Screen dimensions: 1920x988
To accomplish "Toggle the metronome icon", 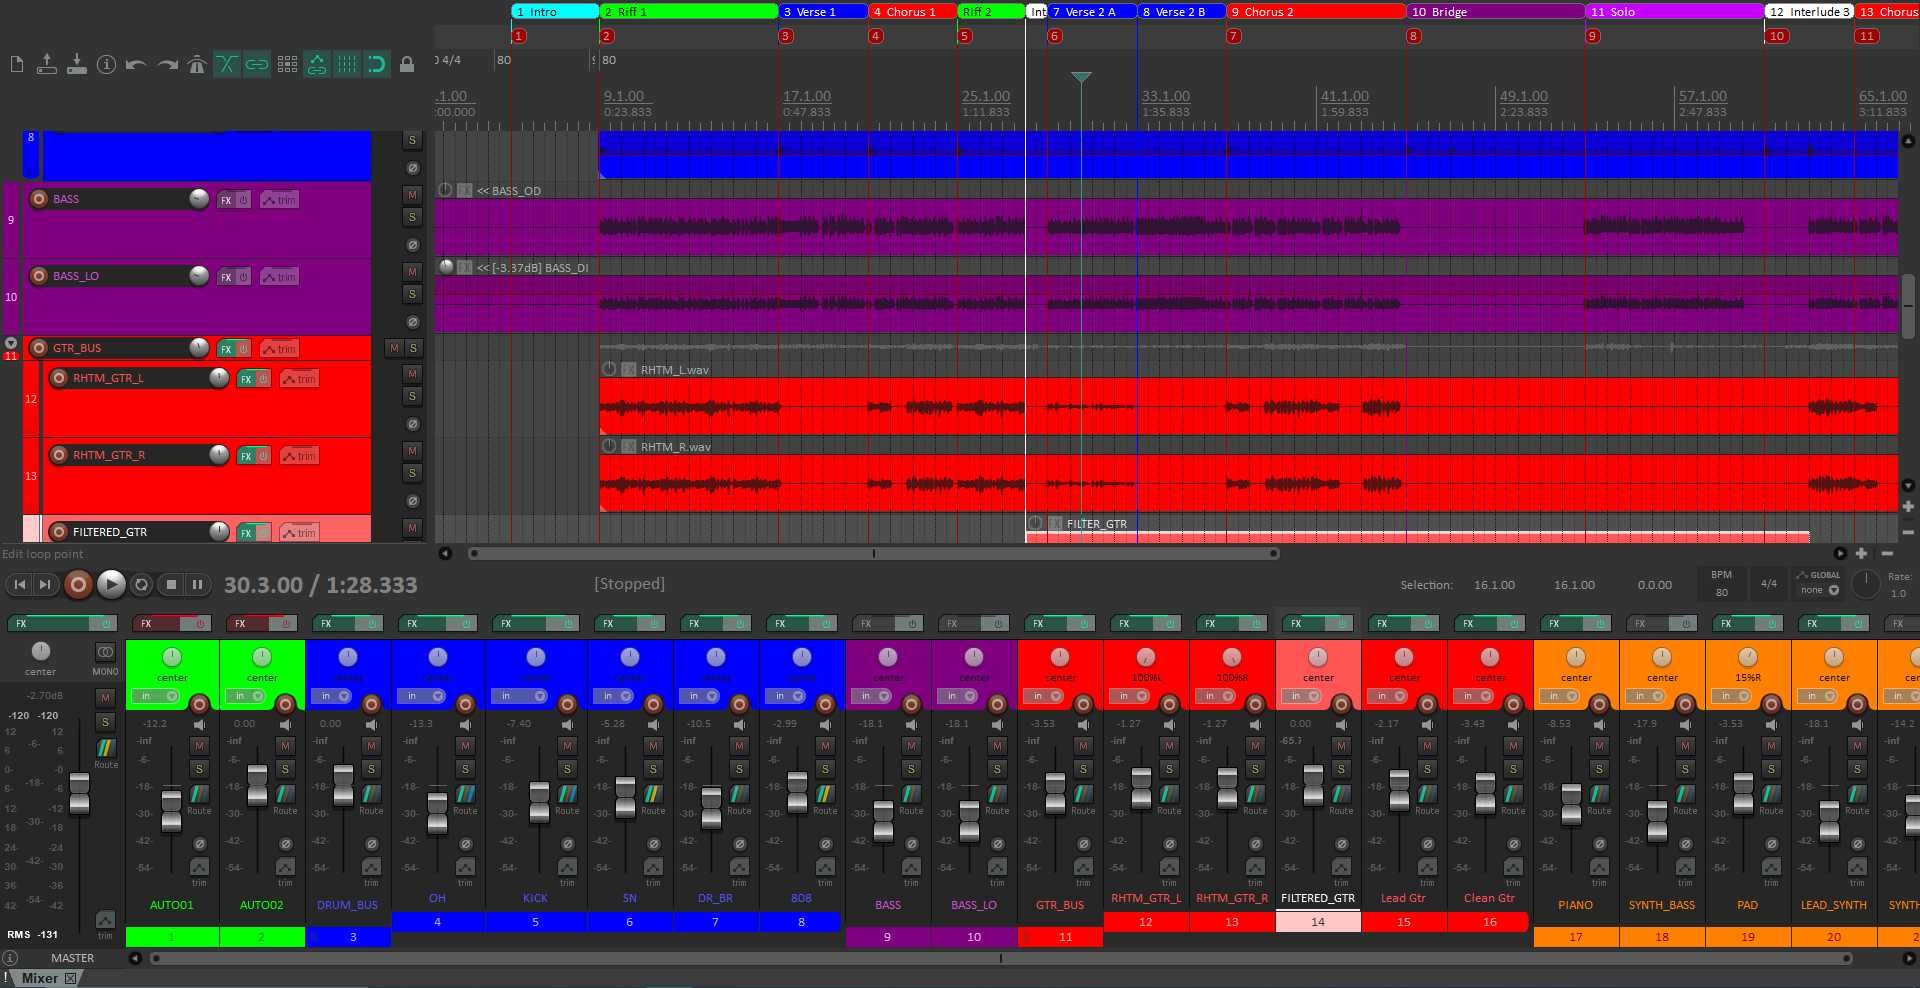I will (197, 65).
